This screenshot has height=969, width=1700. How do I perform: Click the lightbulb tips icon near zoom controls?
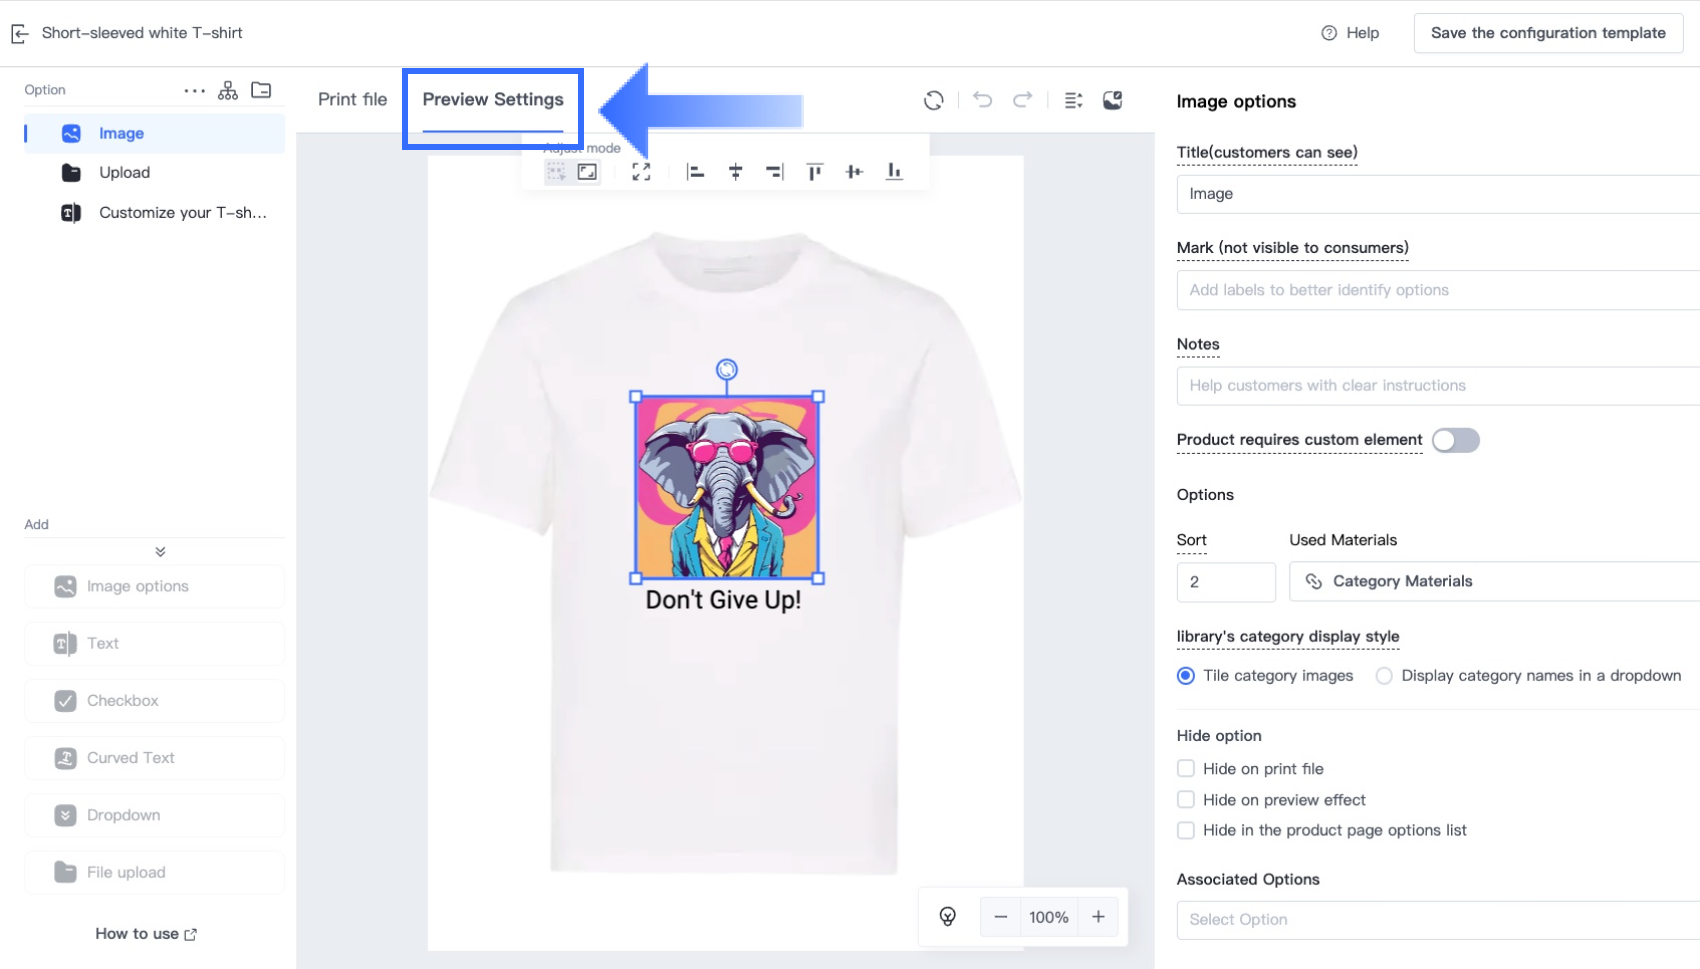pyautogui.click(x=948, y=917)
